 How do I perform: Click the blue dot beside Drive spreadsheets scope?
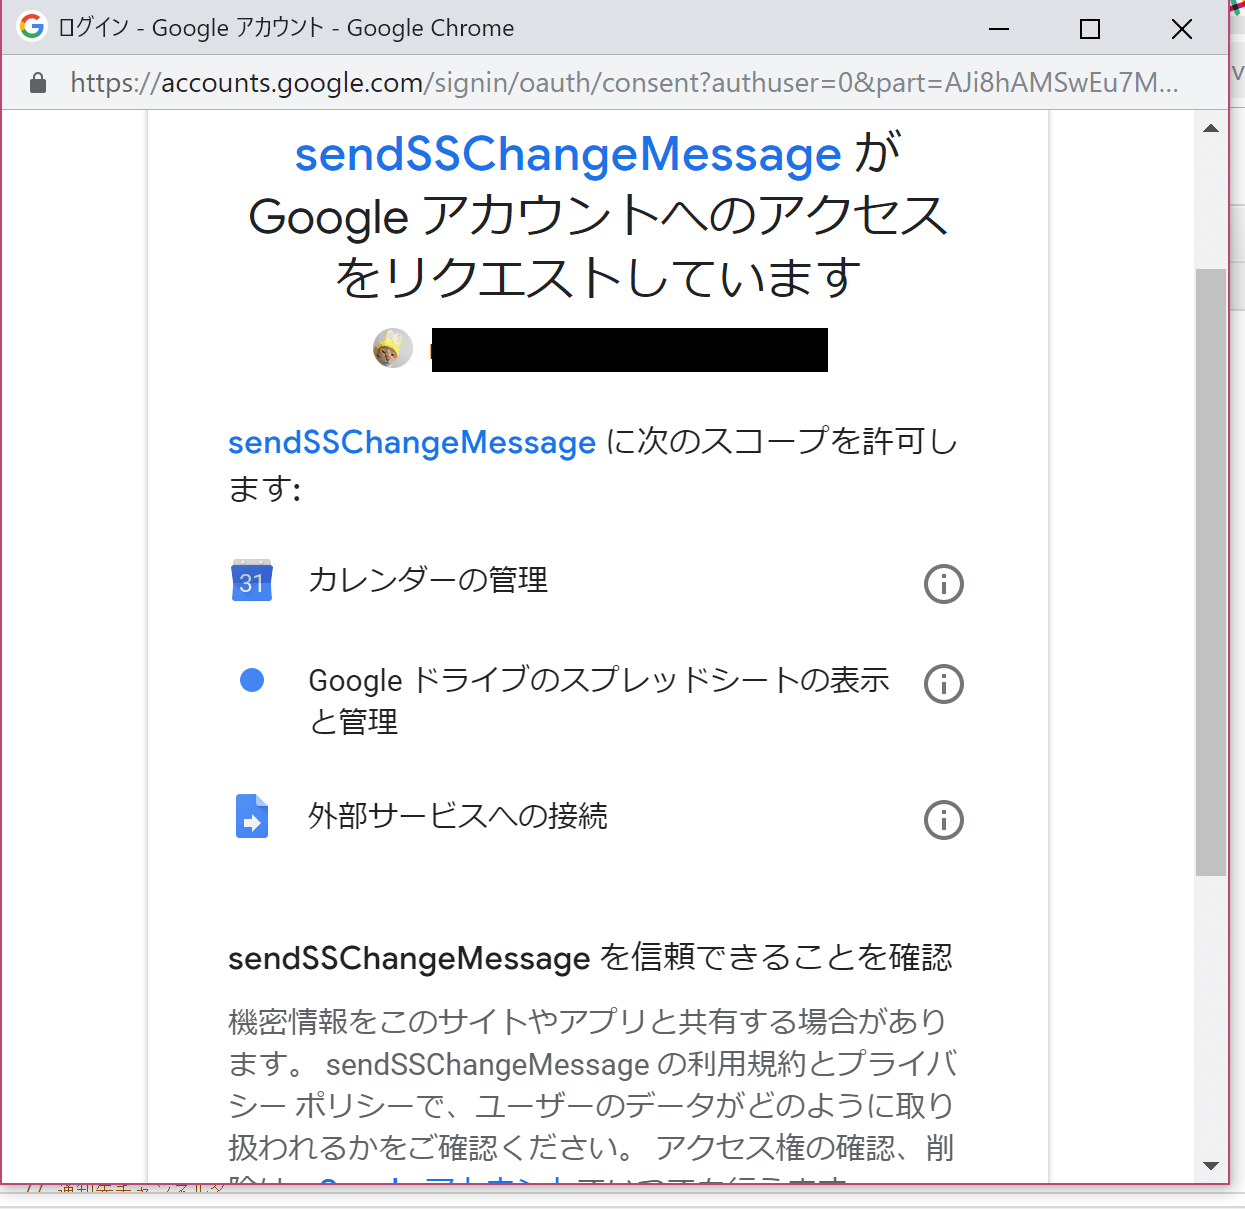pyautogui.click(x=252, y=681)
